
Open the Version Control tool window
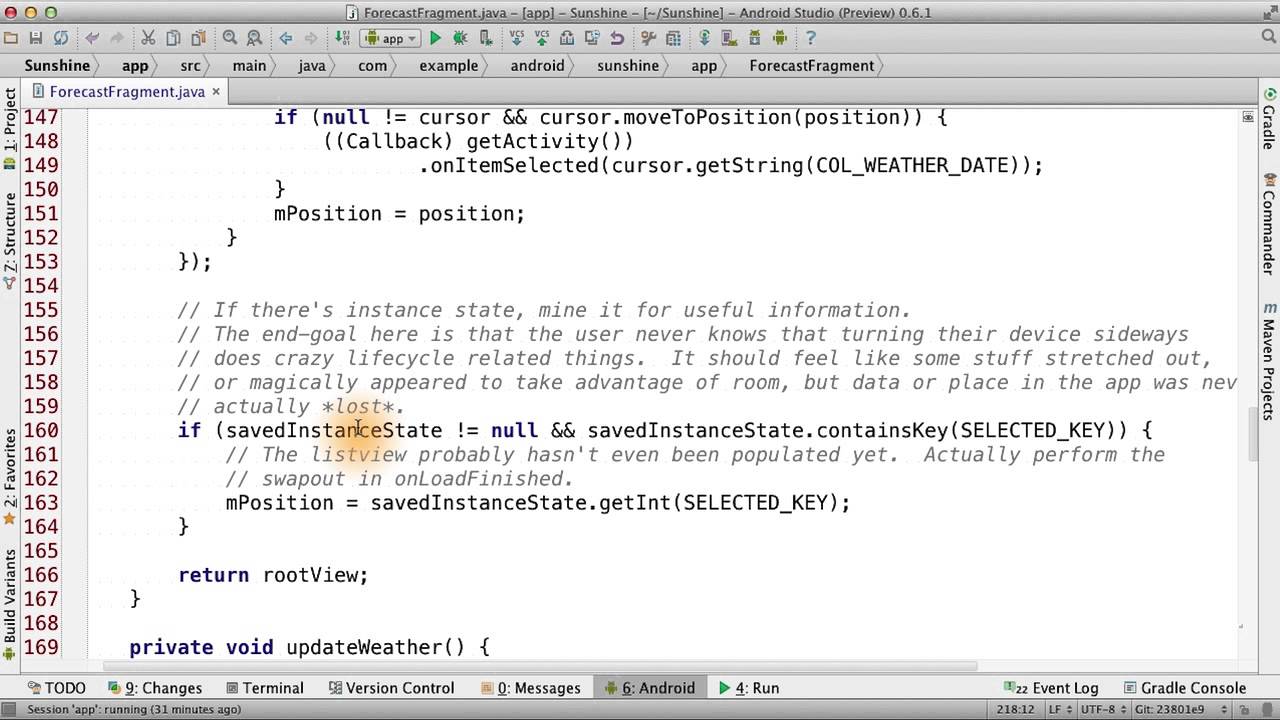[391, 688]
